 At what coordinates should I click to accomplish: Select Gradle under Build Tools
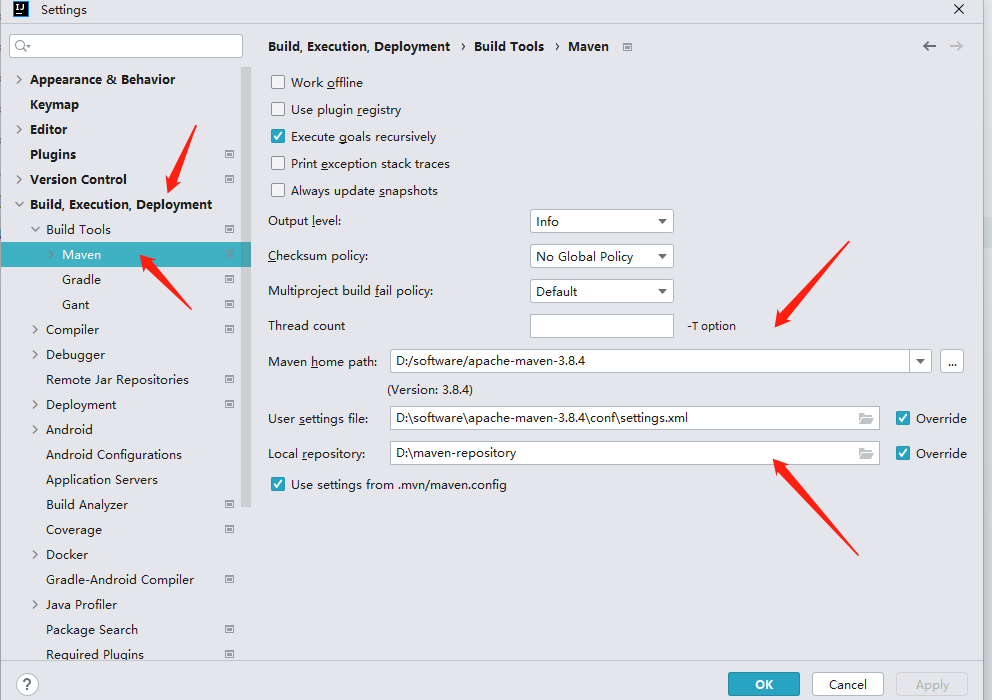tap(82, 279)
